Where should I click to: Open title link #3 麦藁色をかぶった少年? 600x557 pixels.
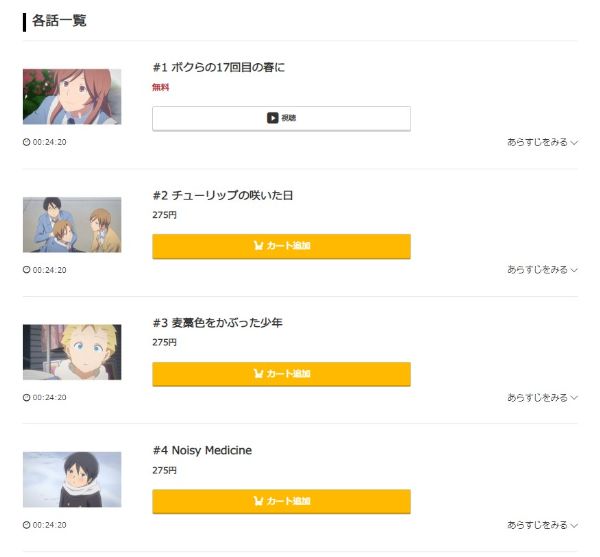click(217, 323)
